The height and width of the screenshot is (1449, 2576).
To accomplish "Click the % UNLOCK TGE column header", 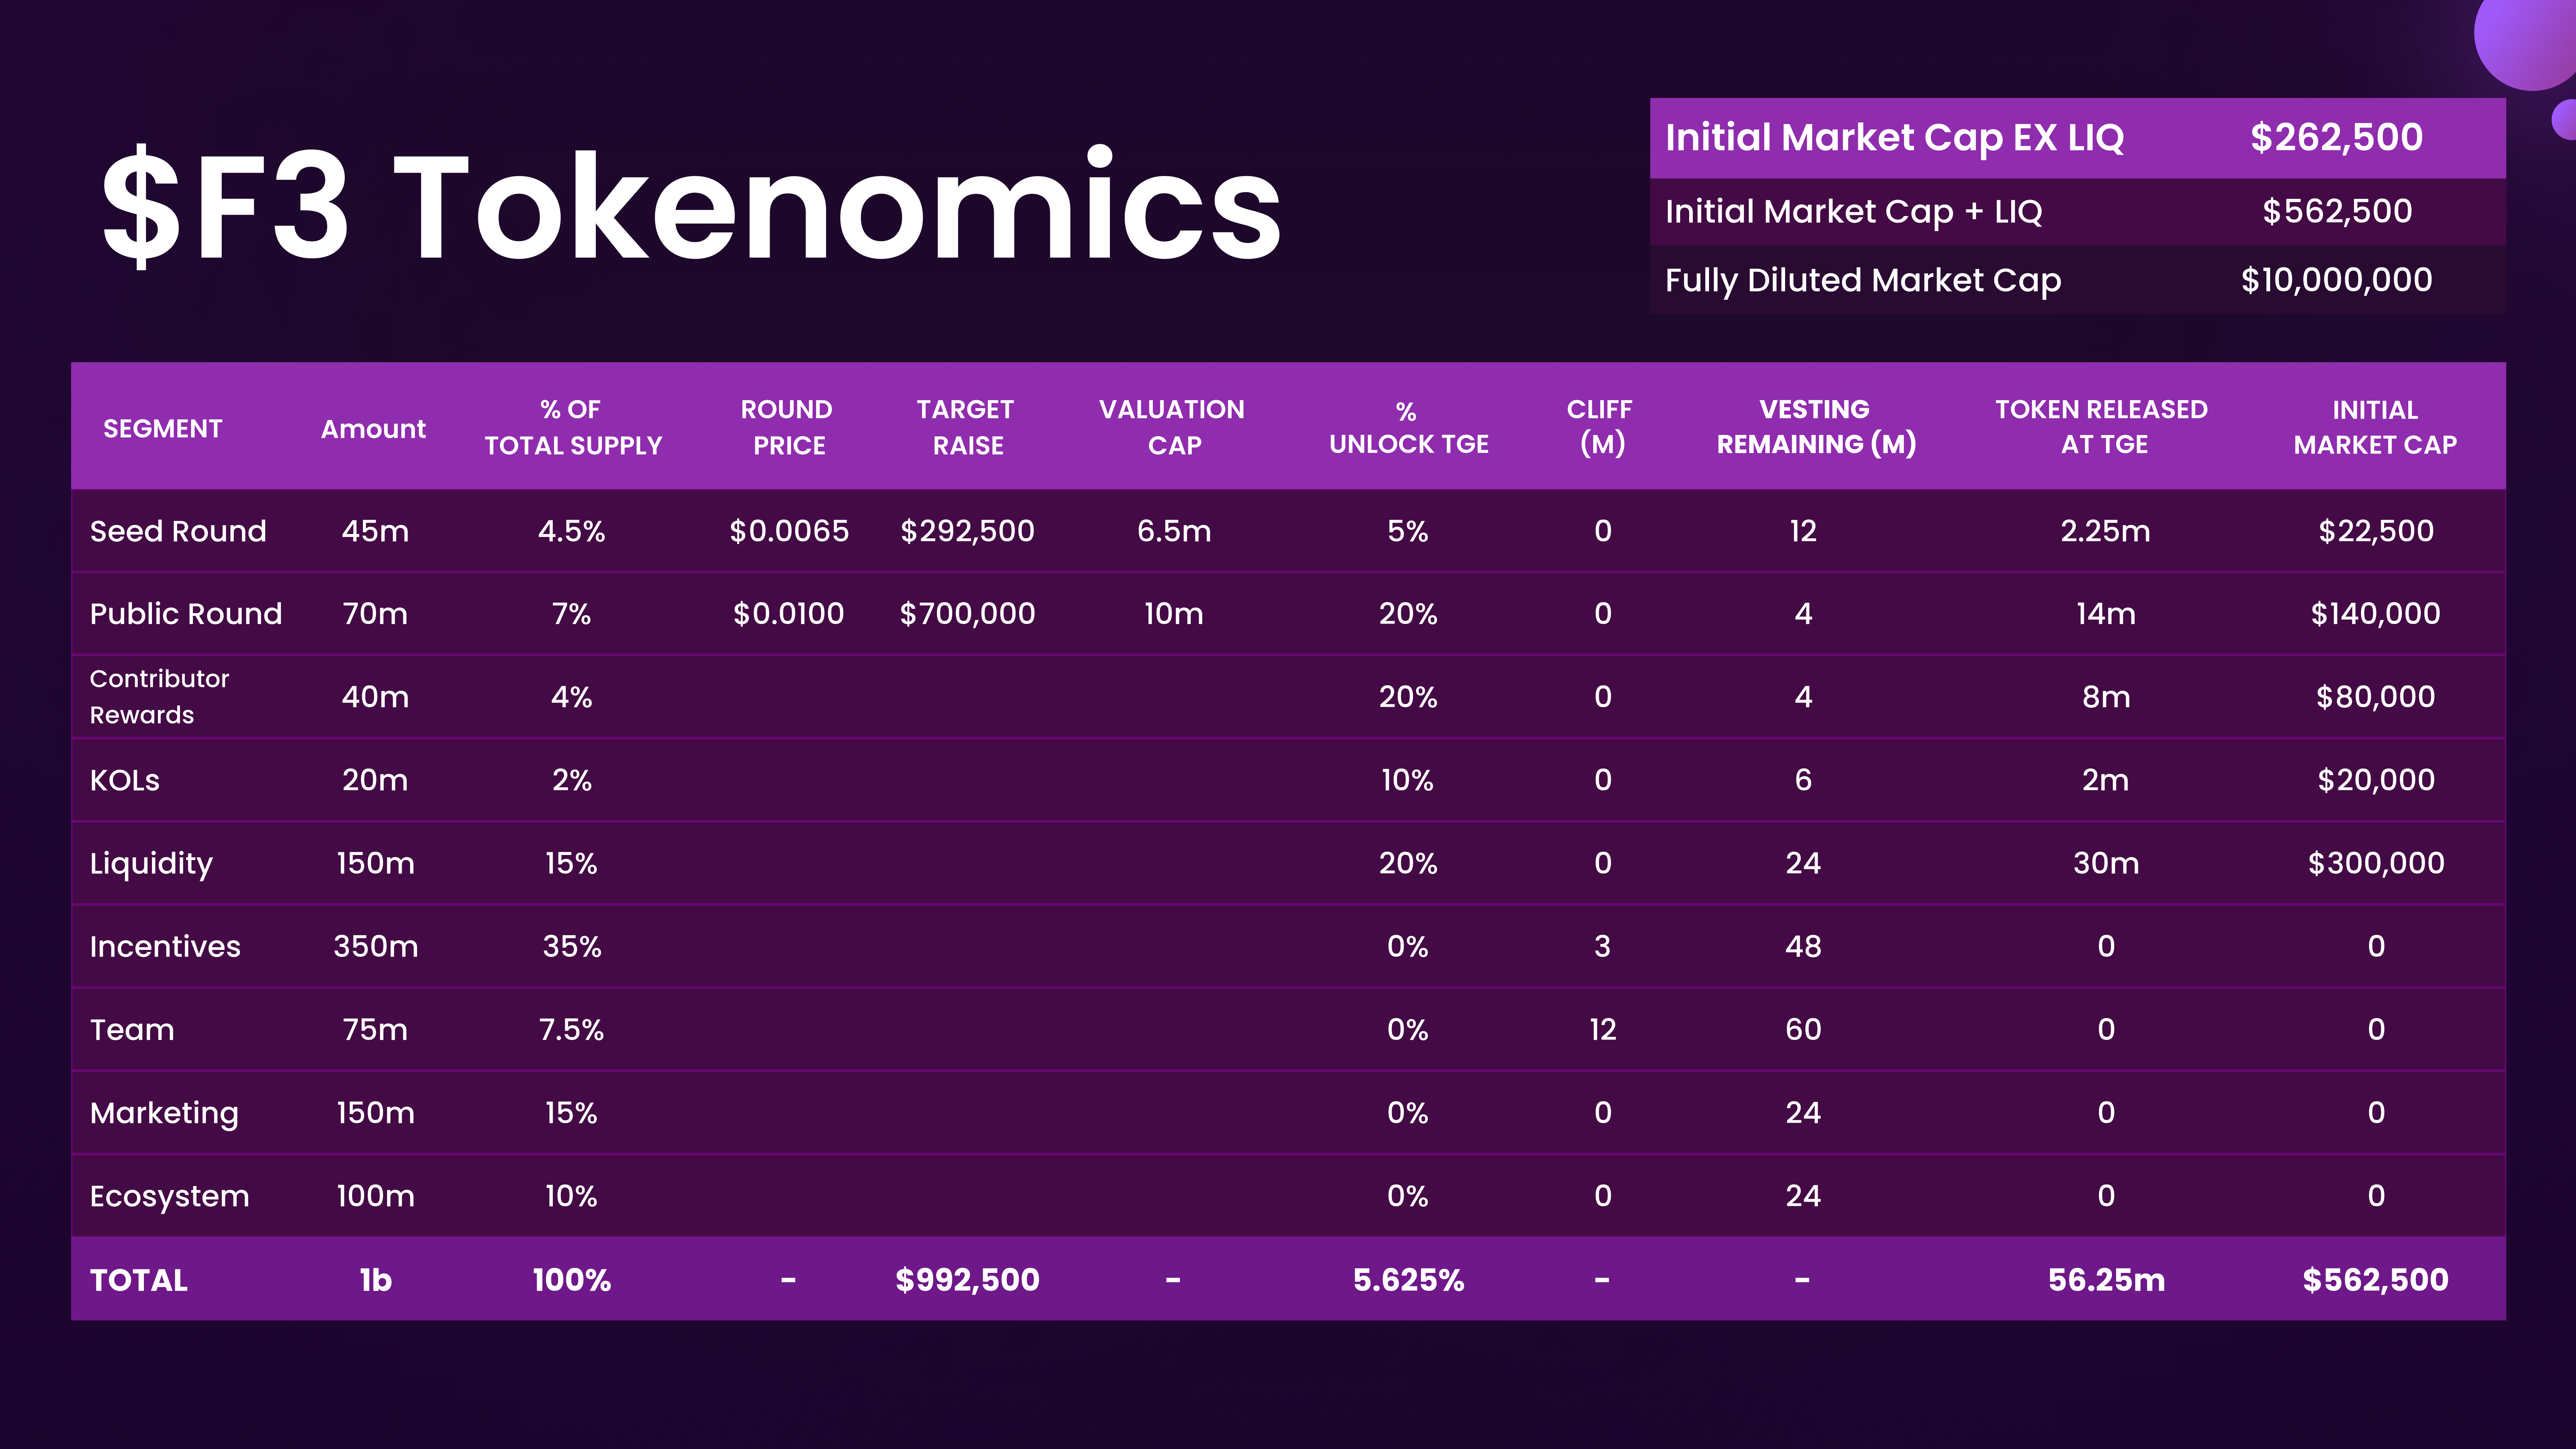I will tap(1408, 427).
